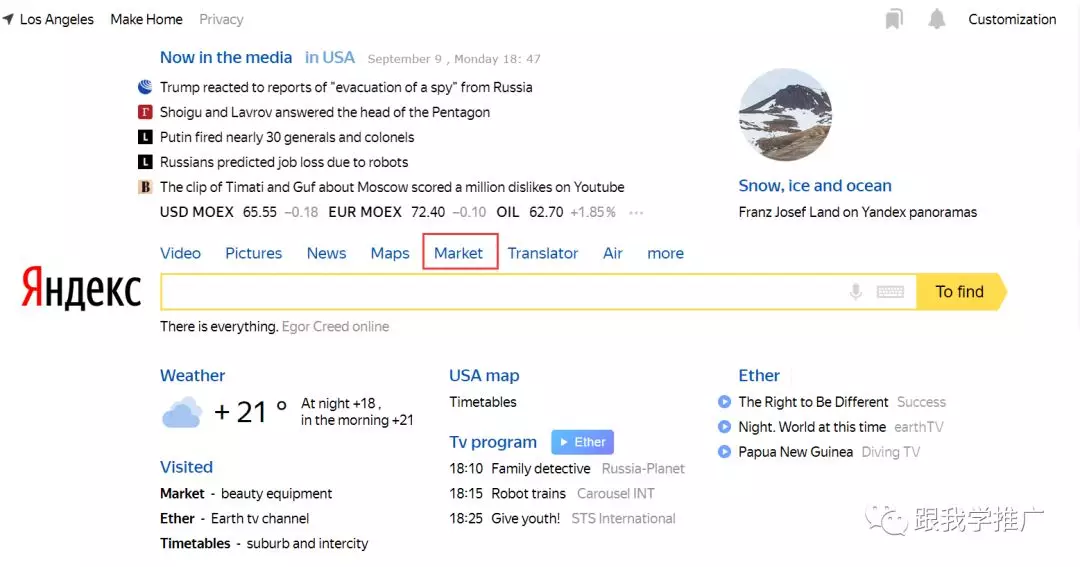Open the Customization menu
This screenshot has height=567, width=1080.
1012,19
